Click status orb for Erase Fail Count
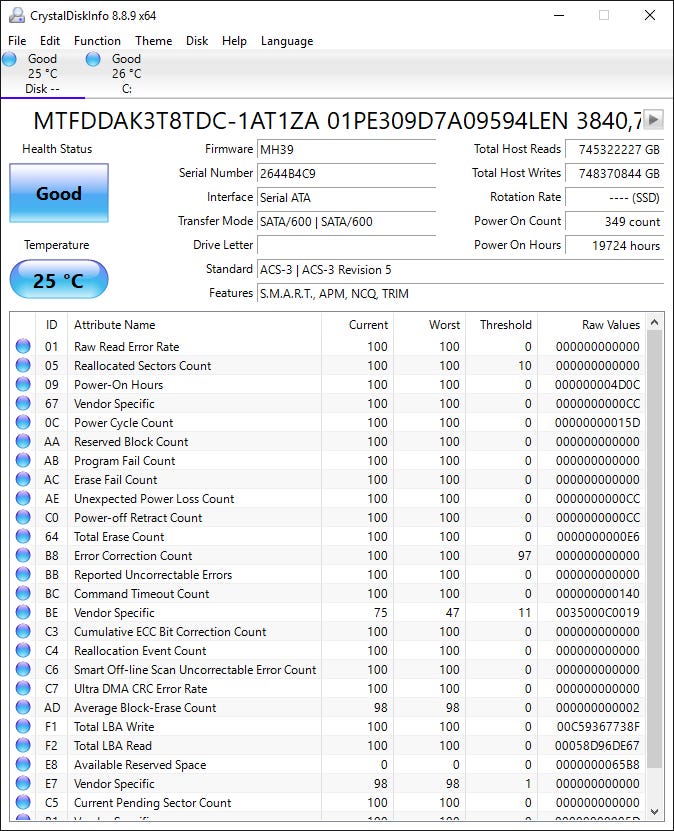The width and height of the screenshot is (674, 831). coord(23,479)
